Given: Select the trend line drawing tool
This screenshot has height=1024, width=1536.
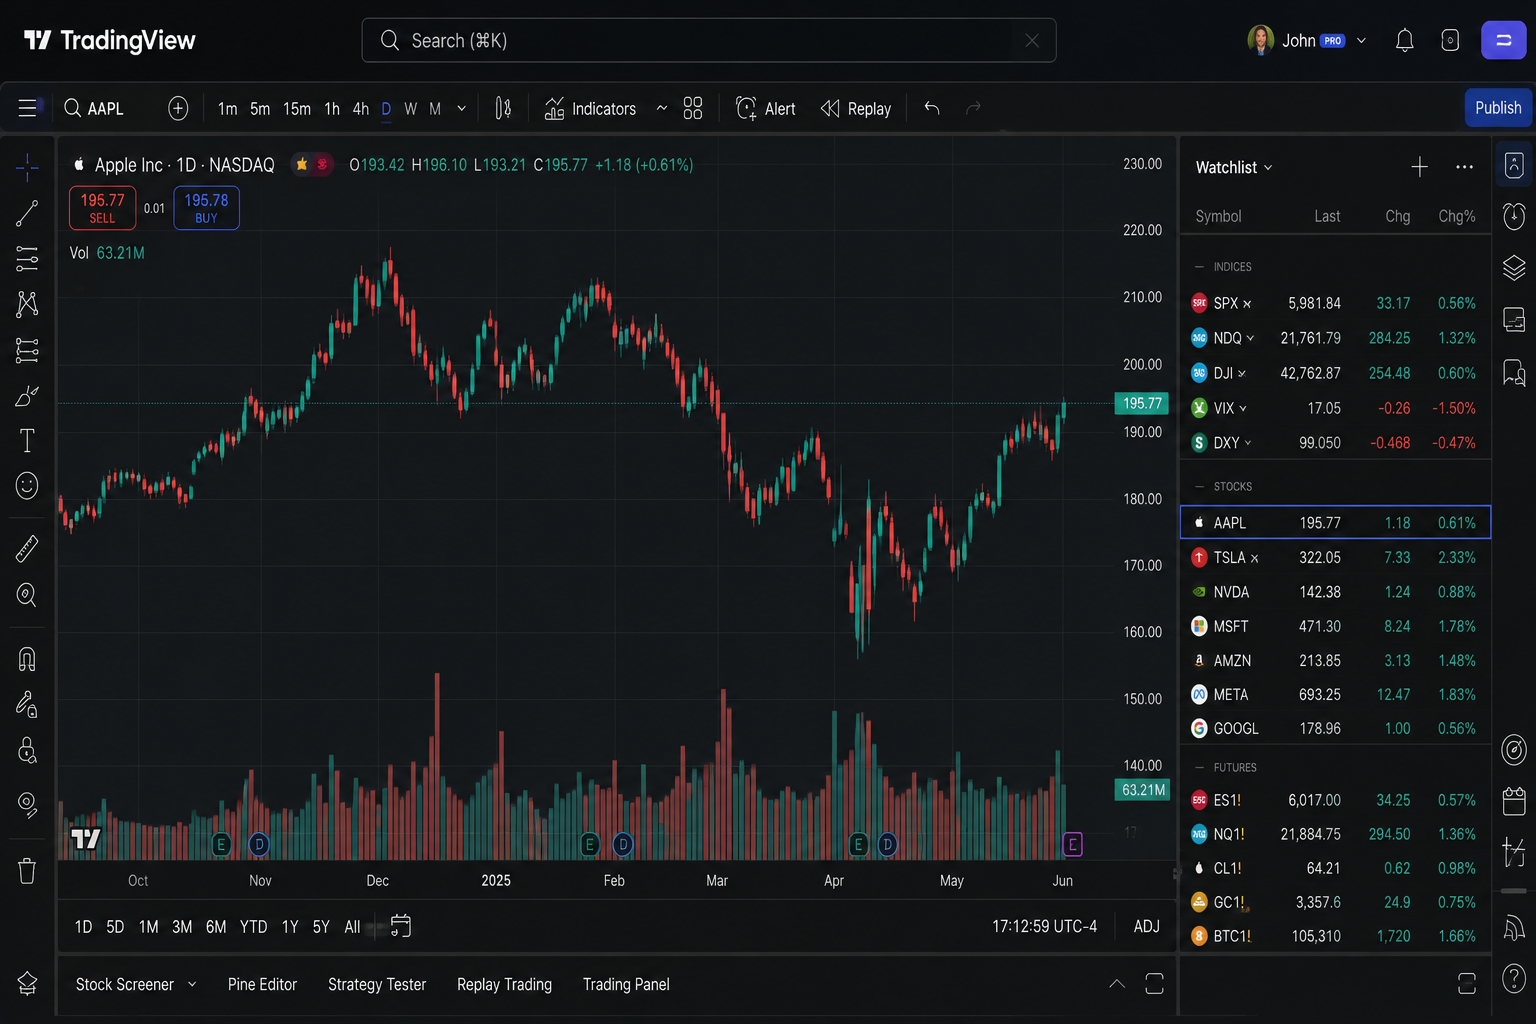Looking at the screenshot, I should [27, 213].
